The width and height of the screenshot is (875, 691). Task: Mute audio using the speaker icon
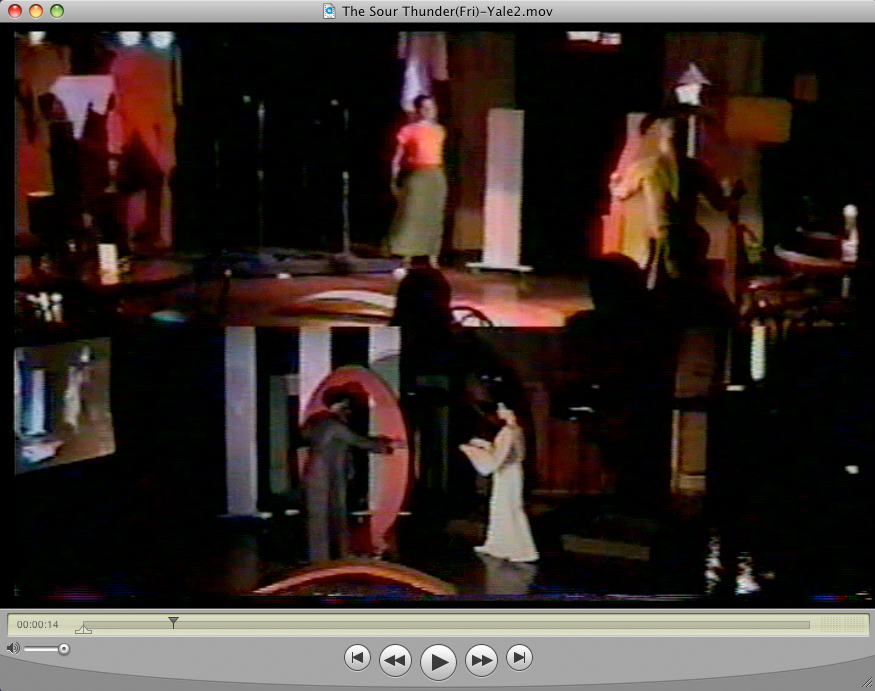tap(13, 649)
